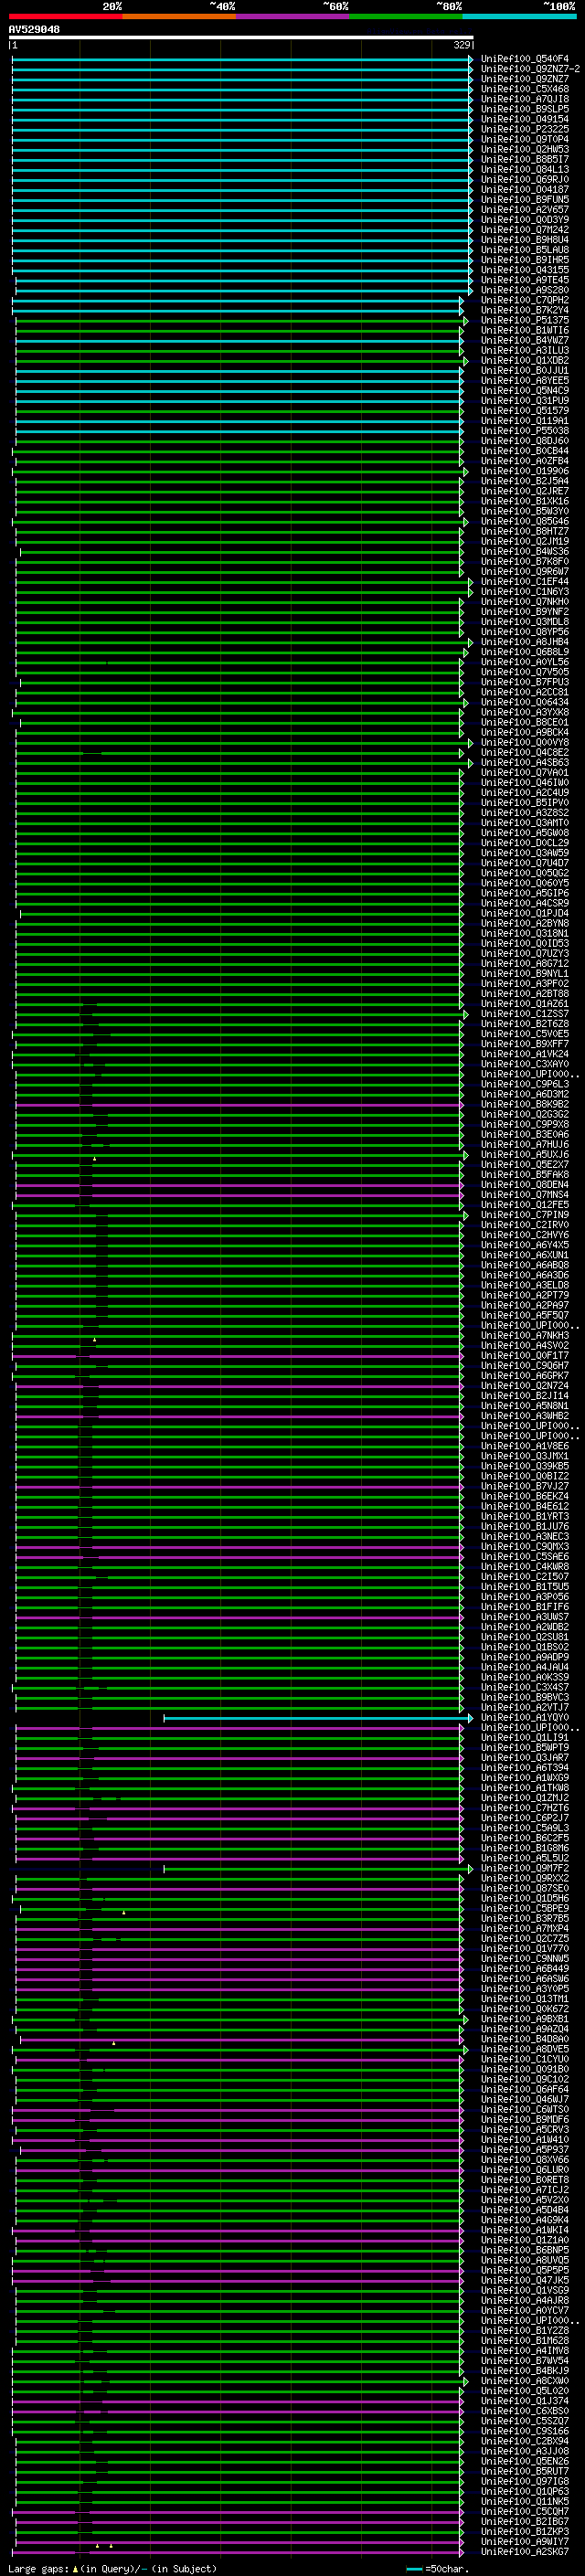The height and width of the screenshot is (2576, 585).
Task: Select label UniRef100_B8K9B2
Action: [x=524, y=1104]
